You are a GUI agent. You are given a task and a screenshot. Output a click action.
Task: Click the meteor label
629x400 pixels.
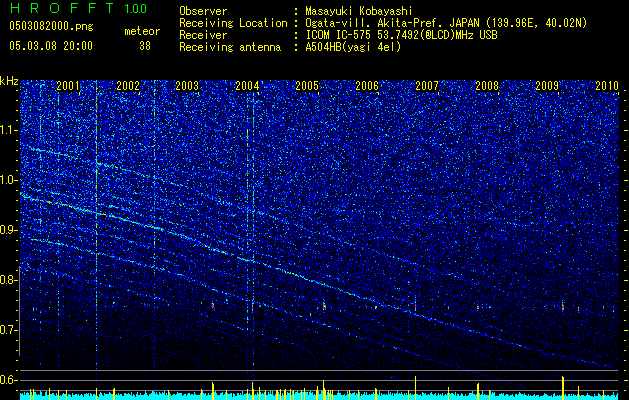[x=142, y=31]
